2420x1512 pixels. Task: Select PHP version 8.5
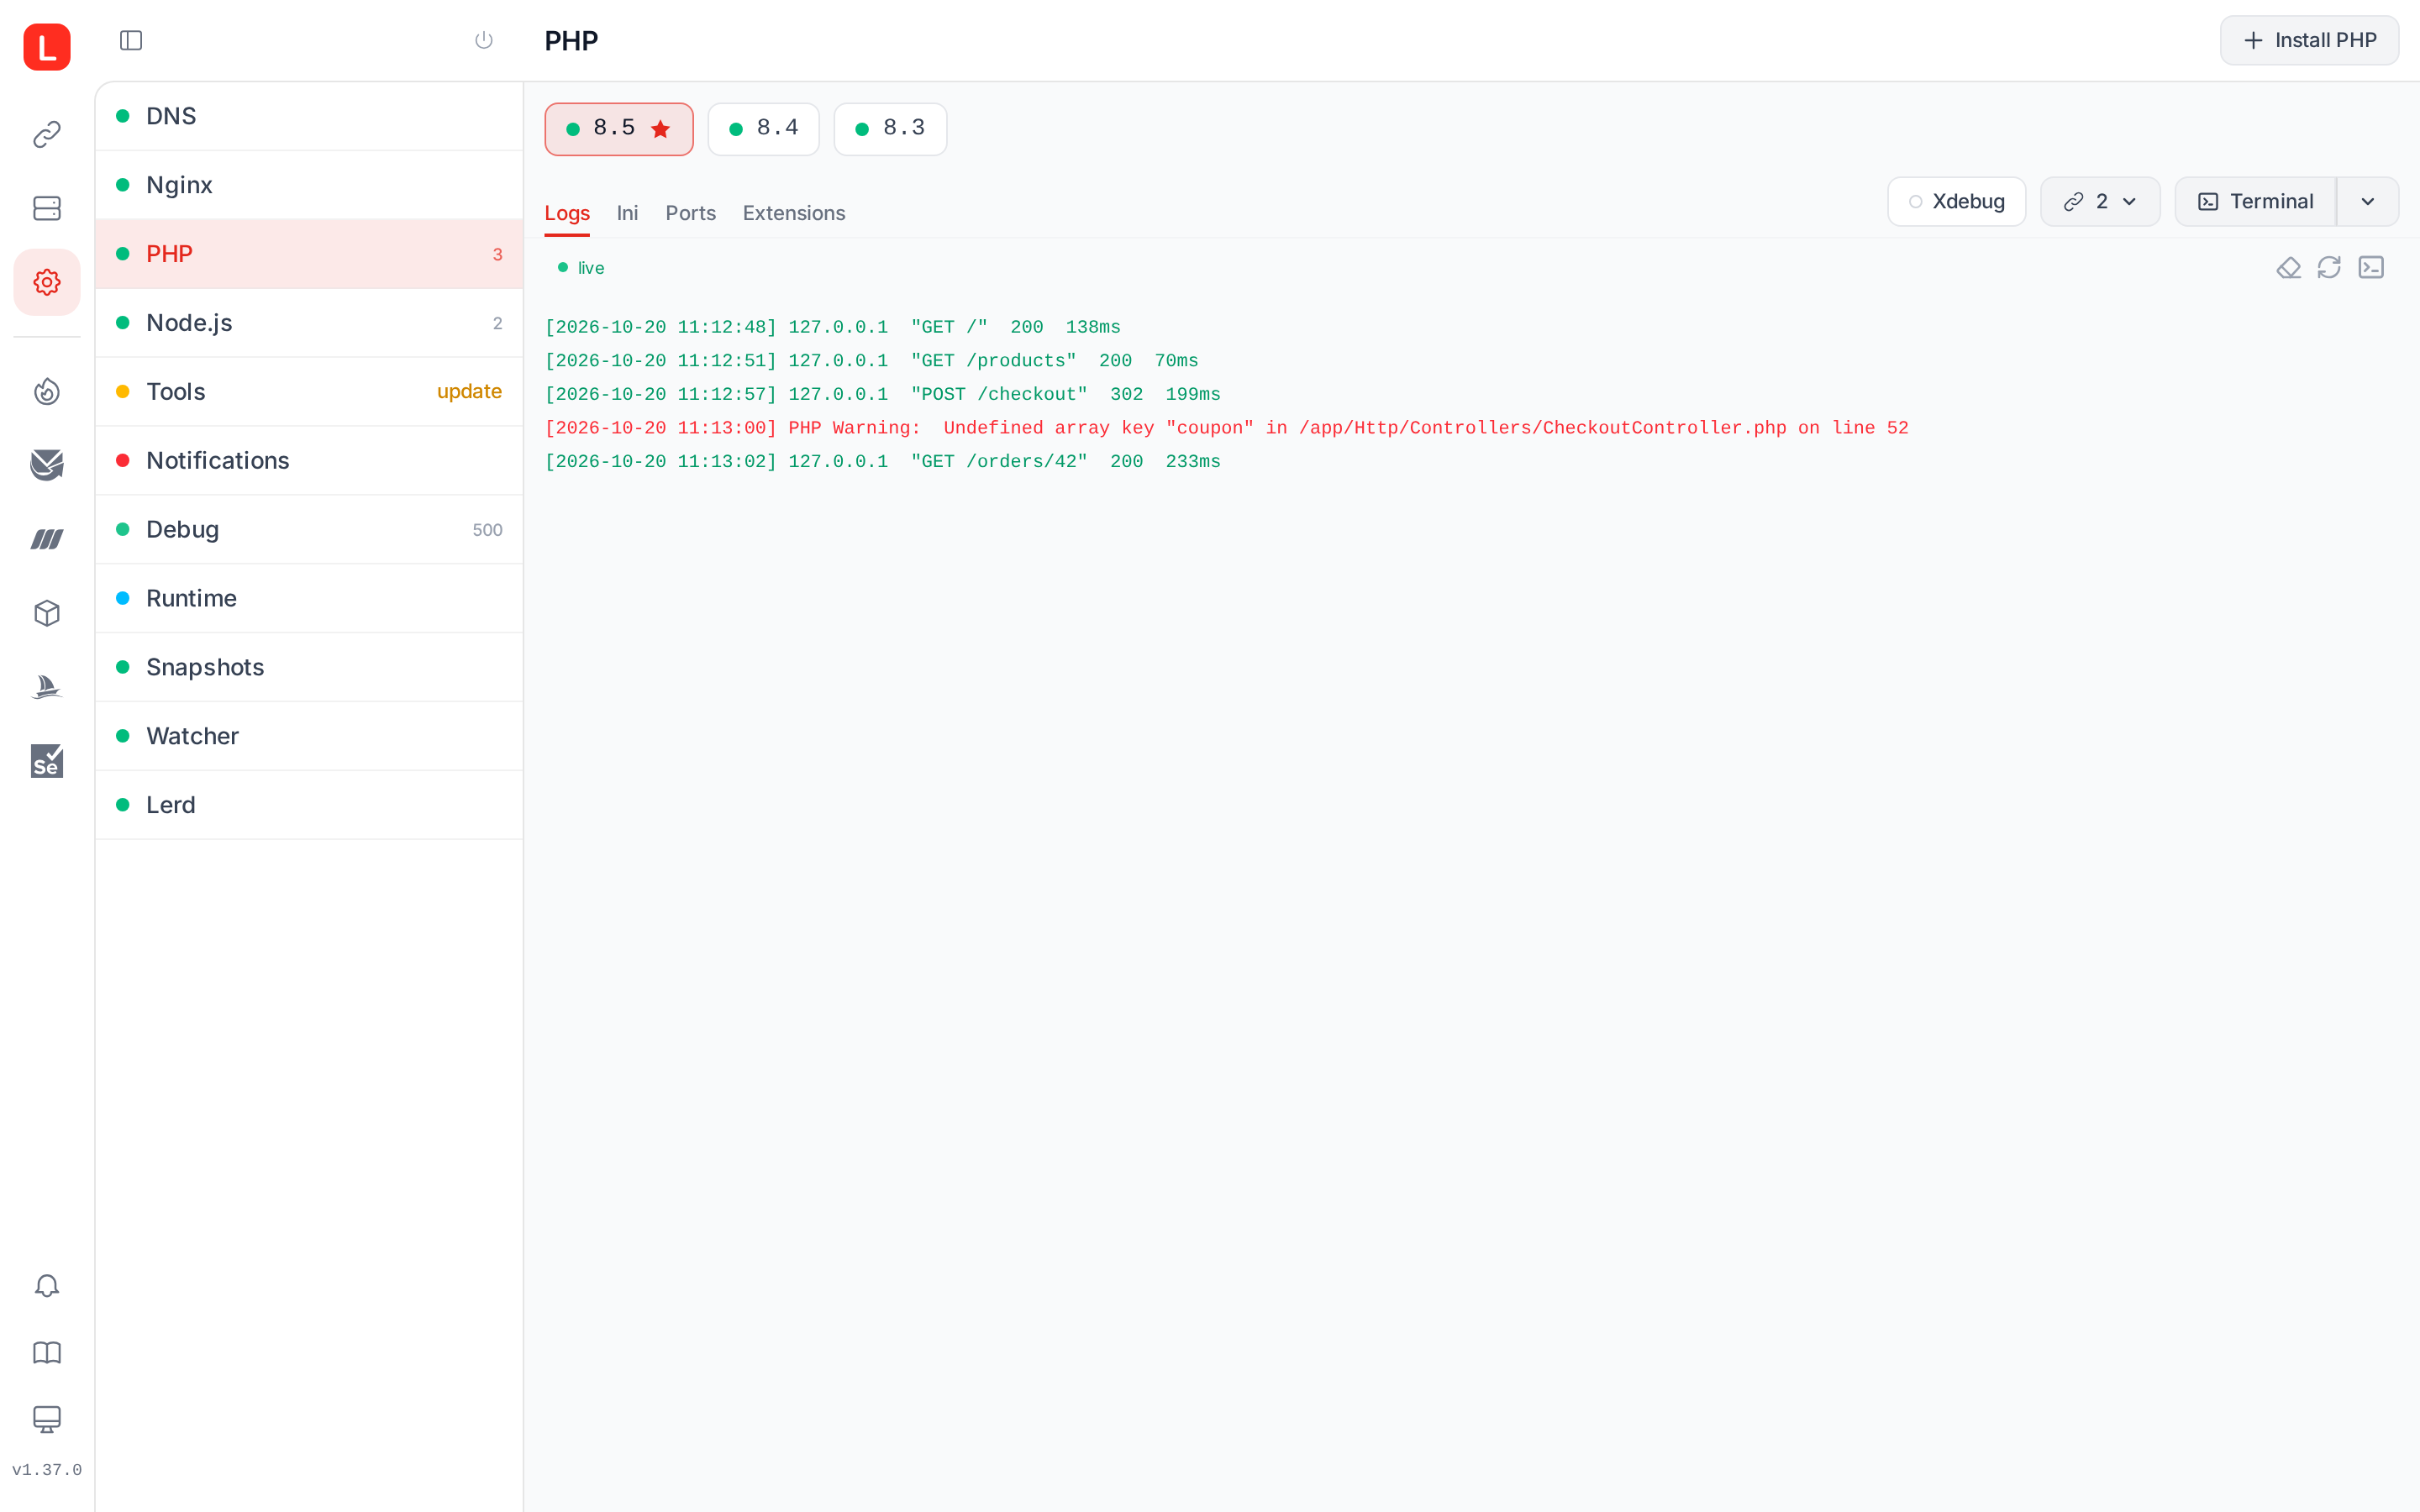coord(619,129)
